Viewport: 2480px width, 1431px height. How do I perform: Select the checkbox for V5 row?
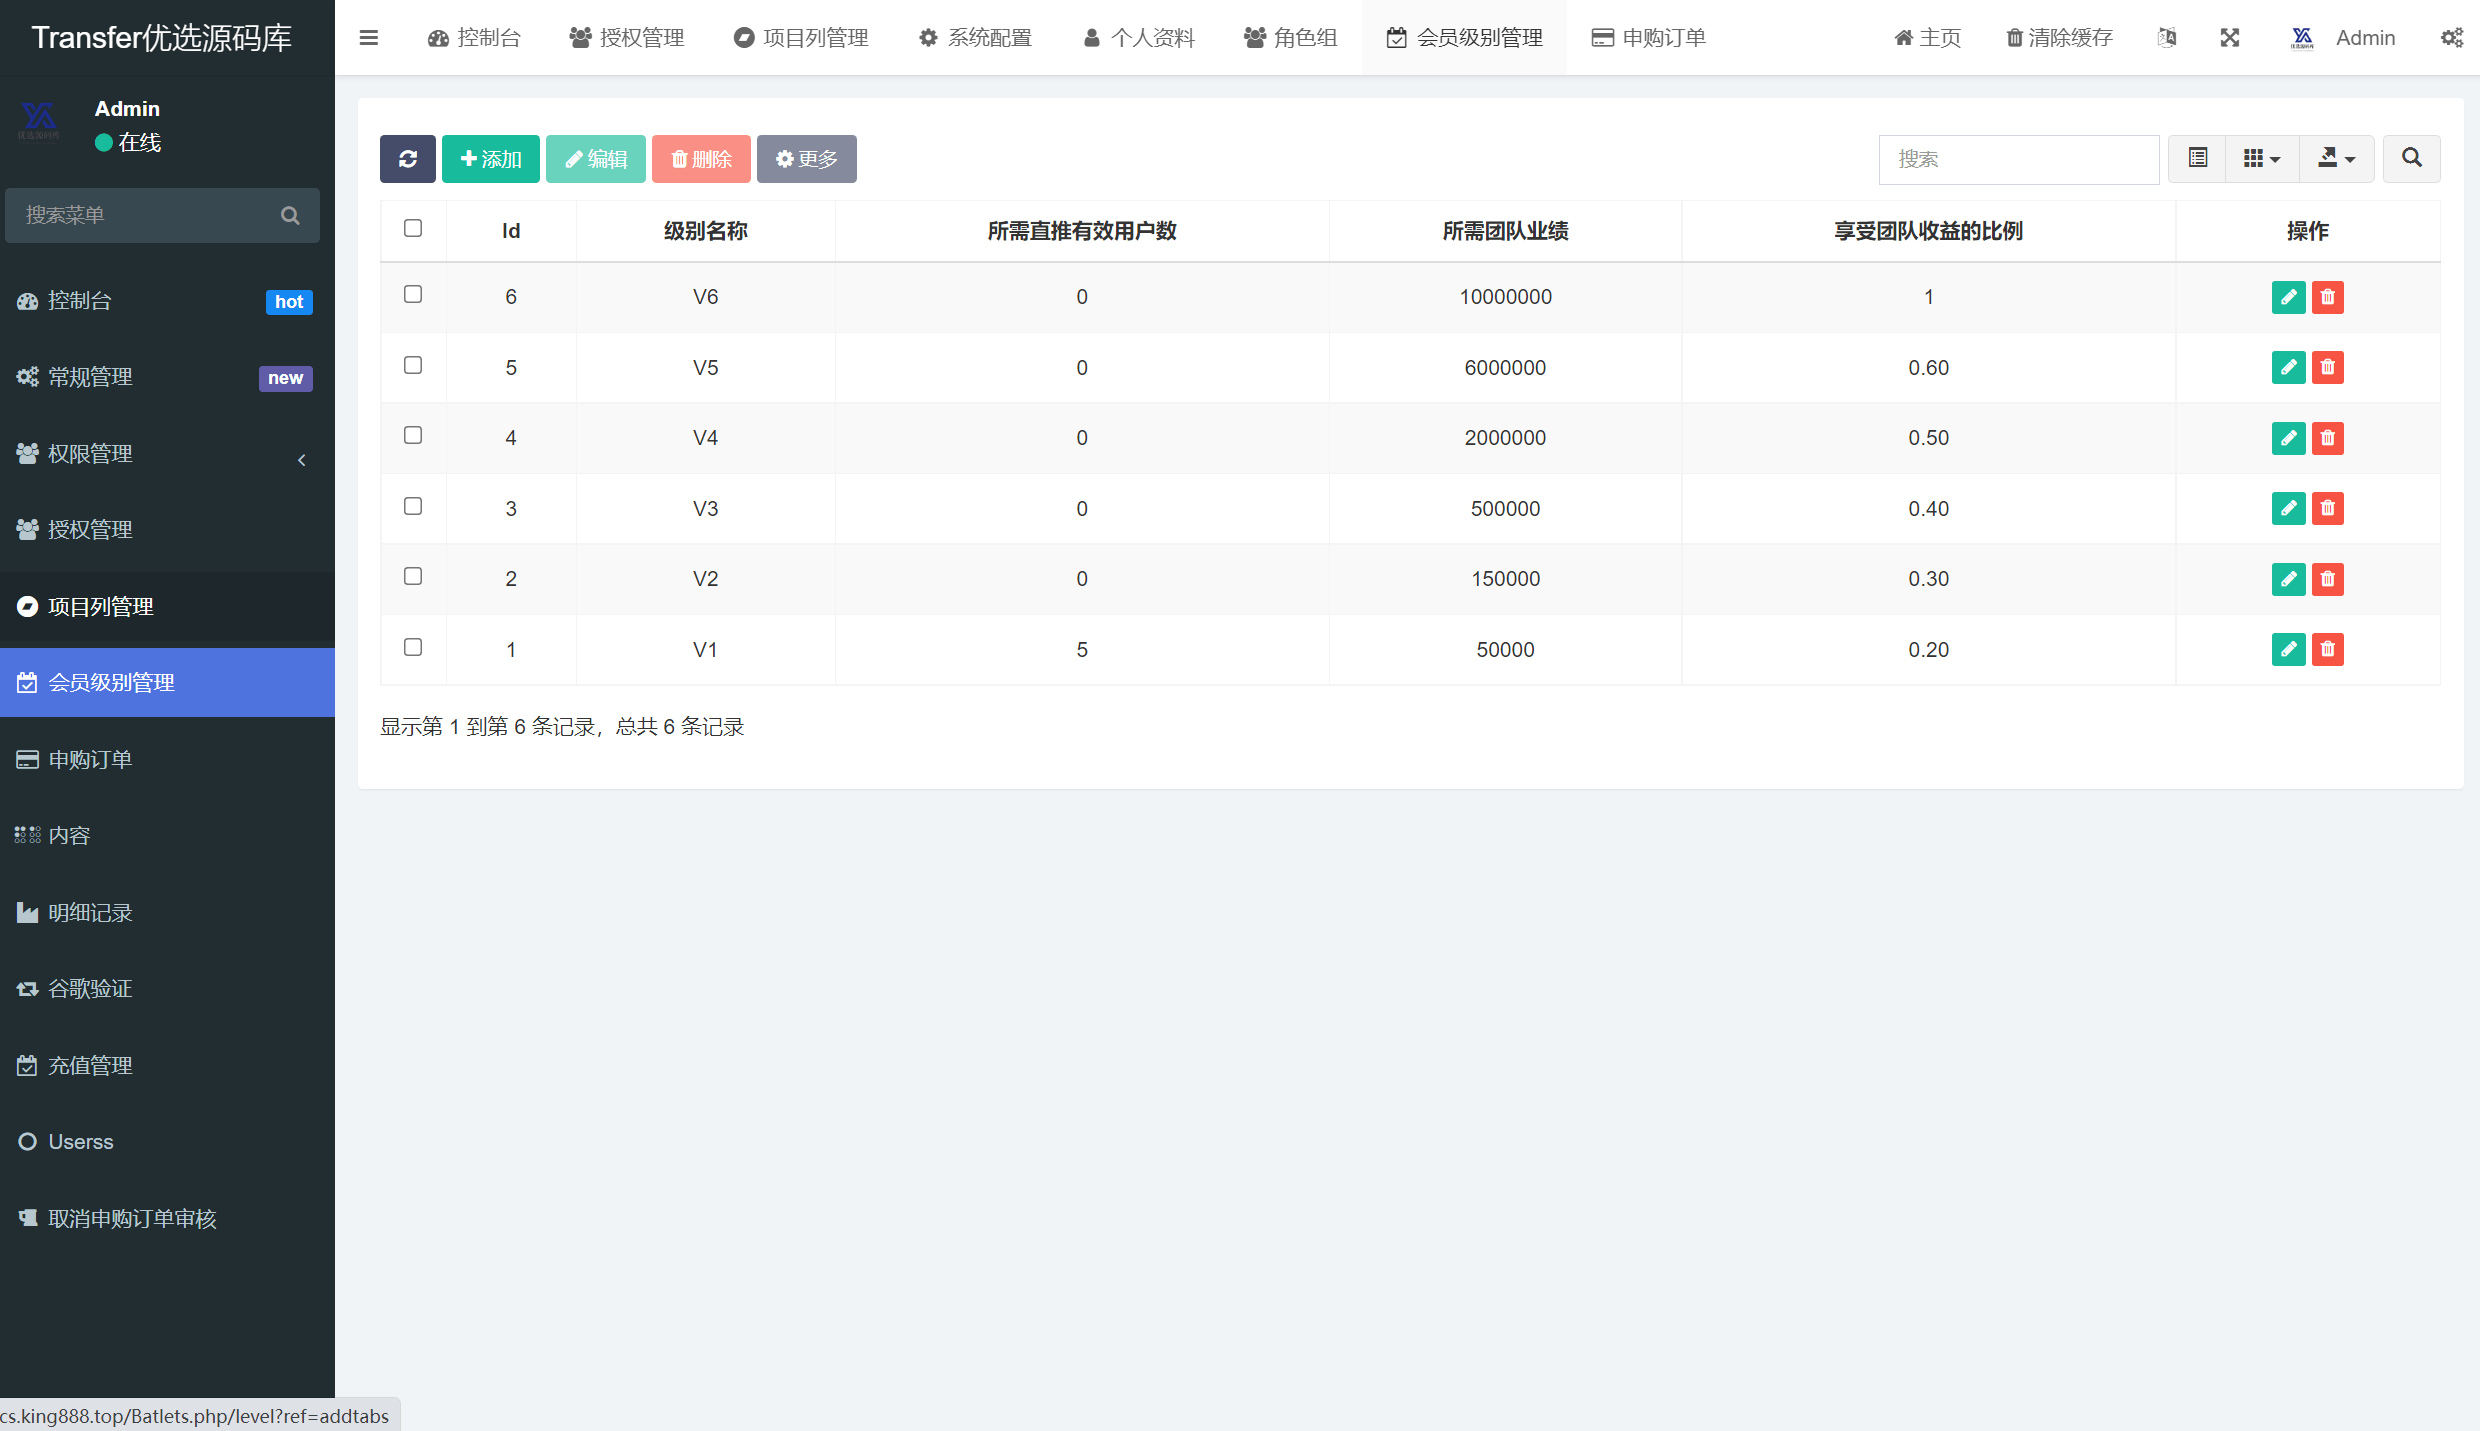coord(413,366)
